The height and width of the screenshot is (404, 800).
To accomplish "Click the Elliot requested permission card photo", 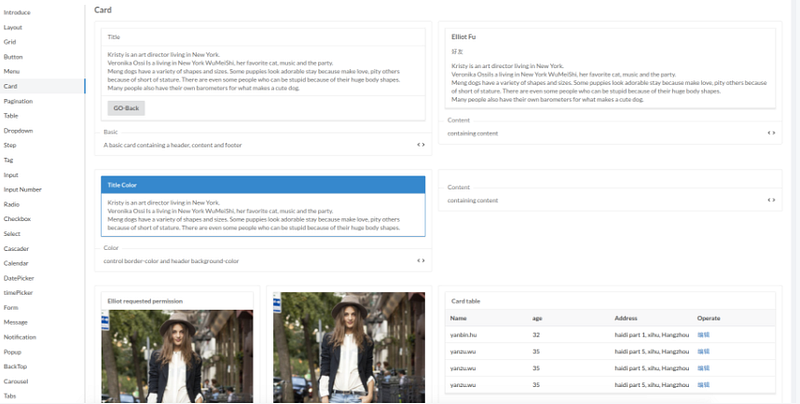I will click(177, 356).
